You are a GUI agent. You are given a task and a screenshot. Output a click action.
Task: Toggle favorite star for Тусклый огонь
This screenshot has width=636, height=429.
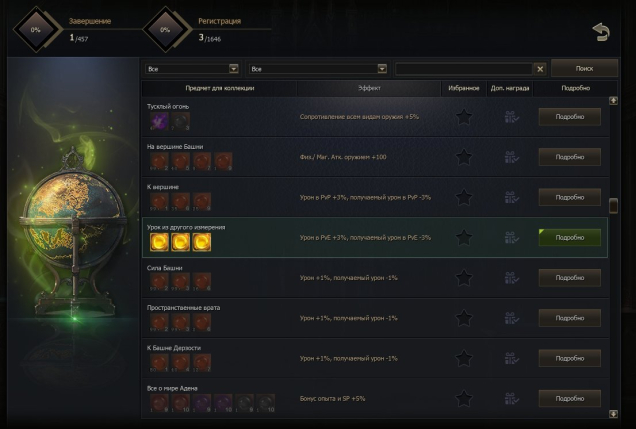pyautogui.click(x=464, y=117)
